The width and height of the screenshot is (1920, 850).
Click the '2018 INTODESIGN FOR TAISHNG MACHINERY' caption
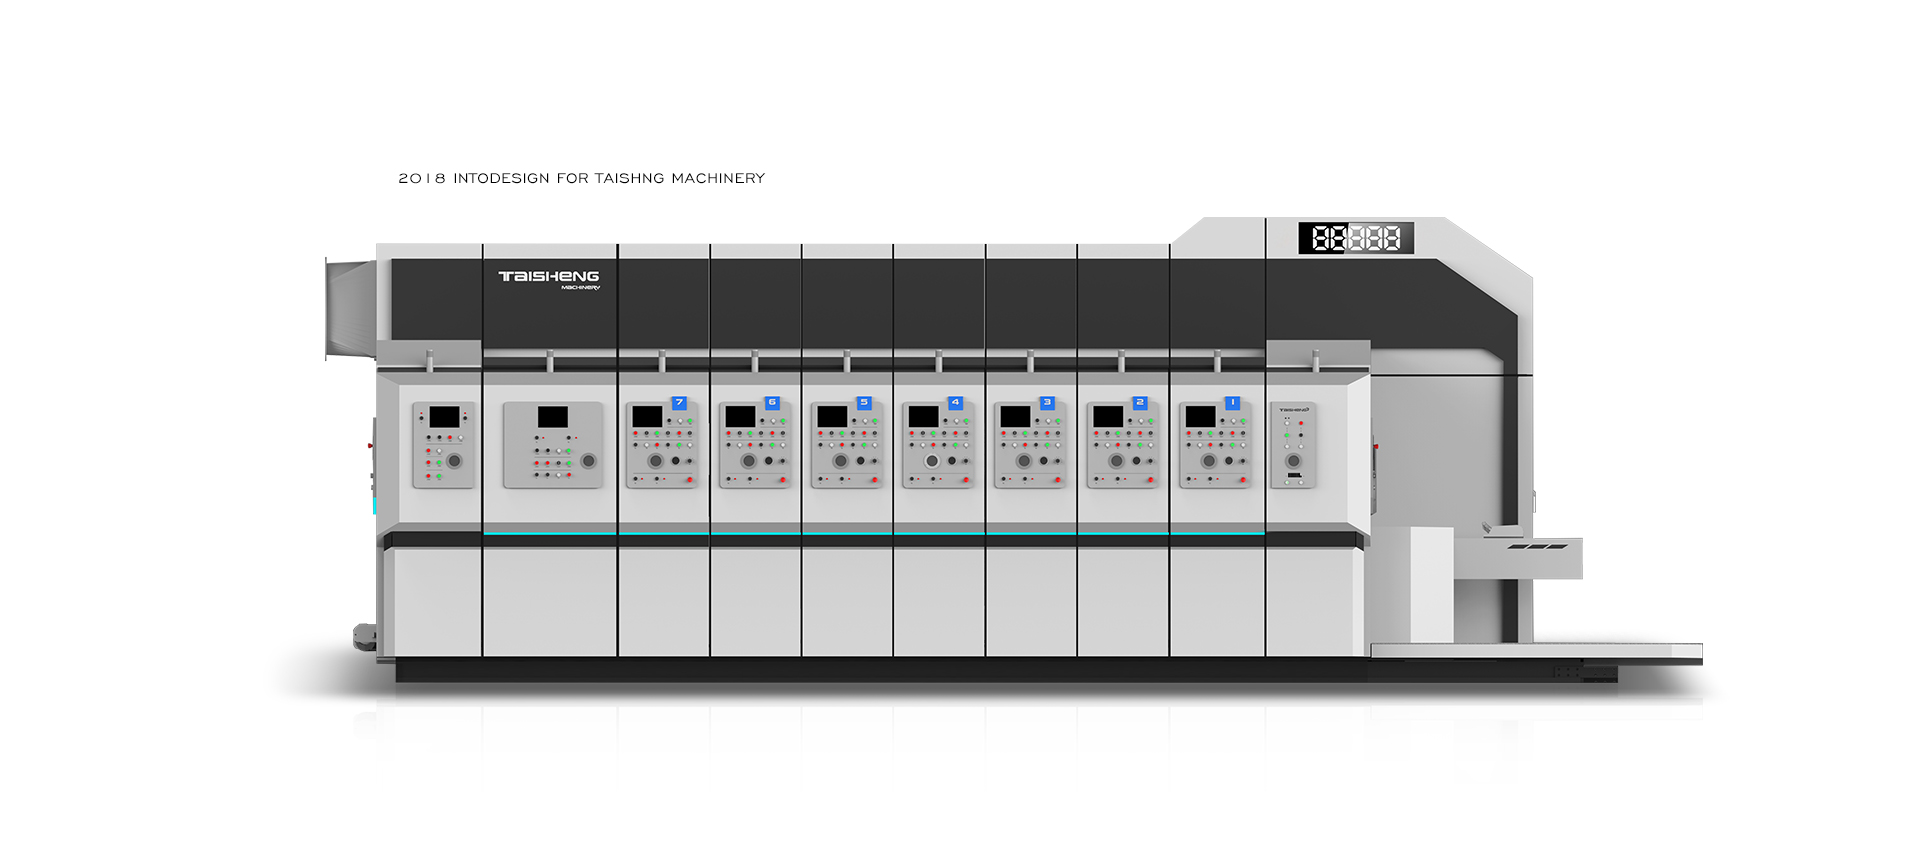[581, 178]
